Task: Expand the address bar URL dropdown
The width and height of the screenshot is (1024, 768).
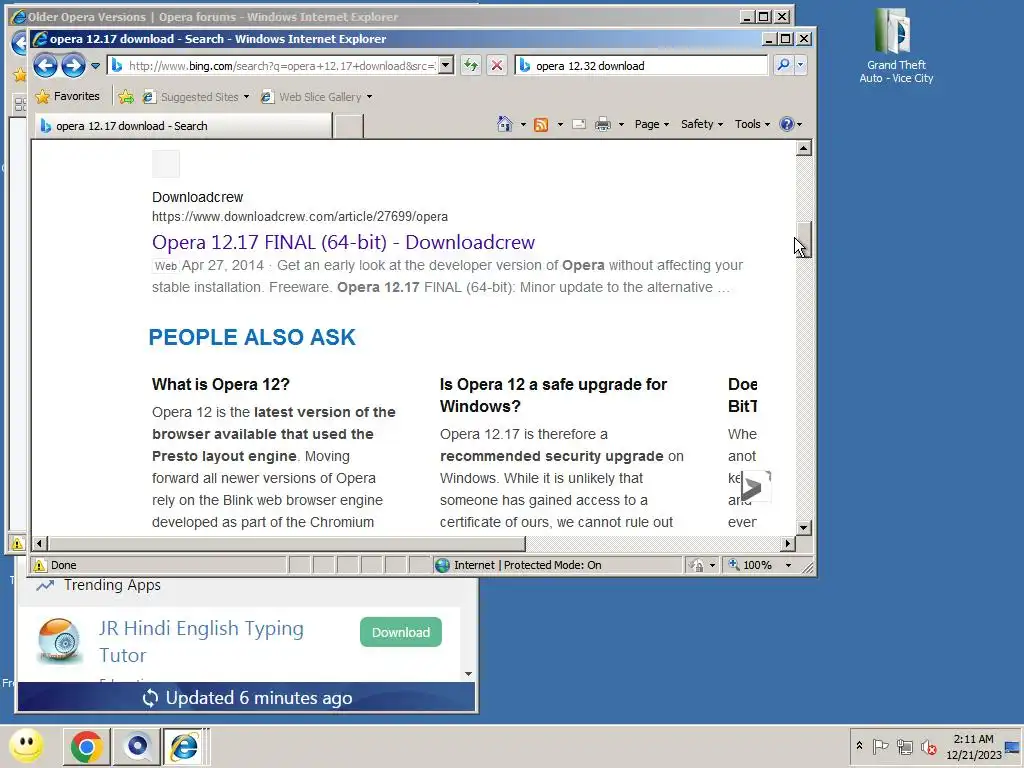Action: point(446,65)
